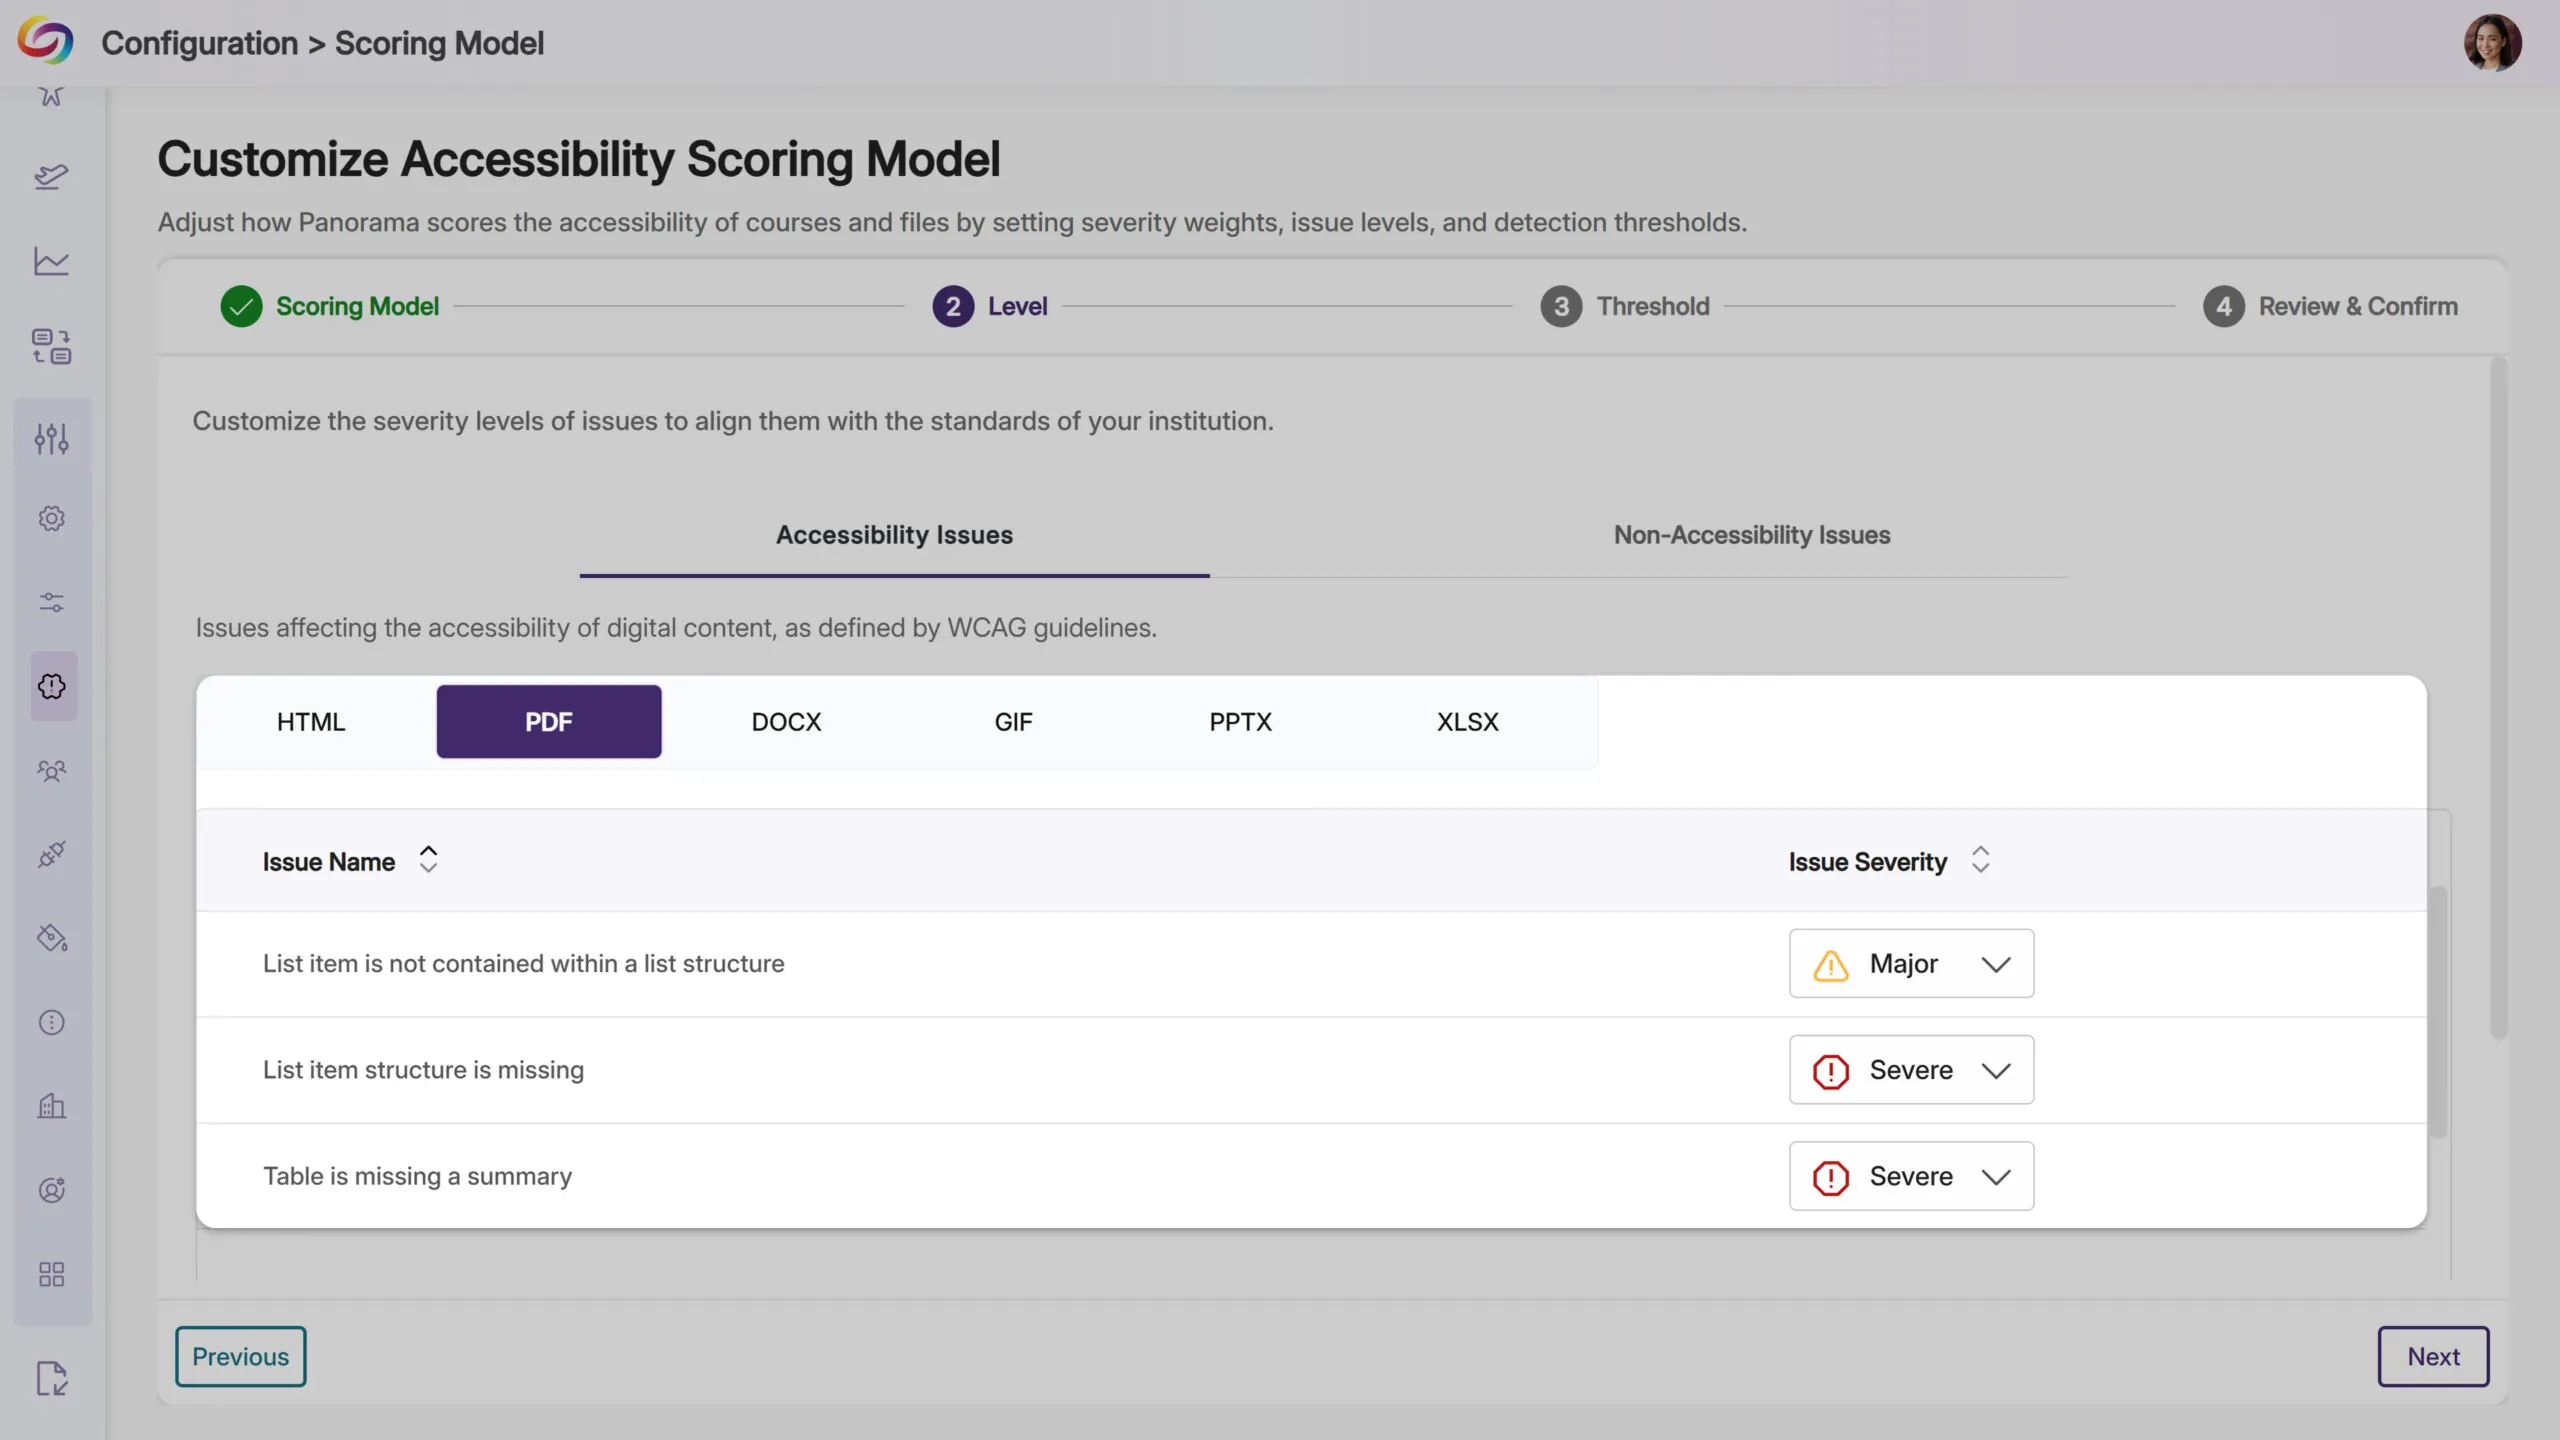This screenshot has width=2560, height=1440.
Task: Open the building institution icon in sidebar
Action: [52, 1106]
